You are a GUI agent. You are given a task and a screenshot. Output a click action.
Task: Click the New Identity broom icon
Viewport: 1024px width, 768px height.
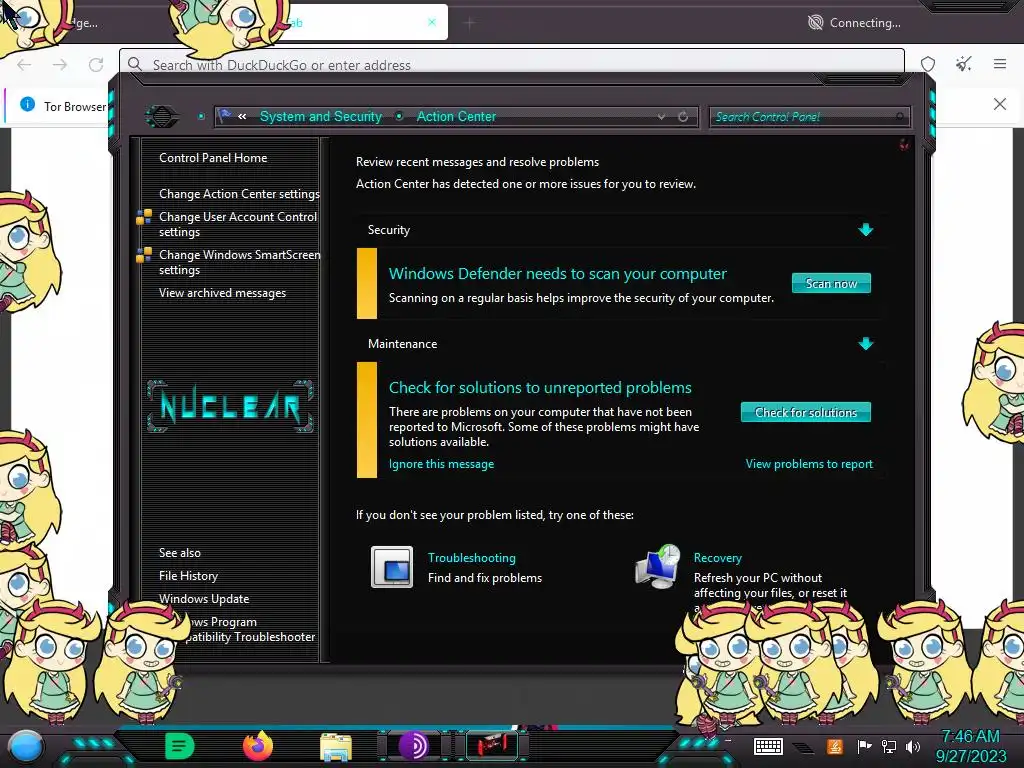click(x=963, y=64)
